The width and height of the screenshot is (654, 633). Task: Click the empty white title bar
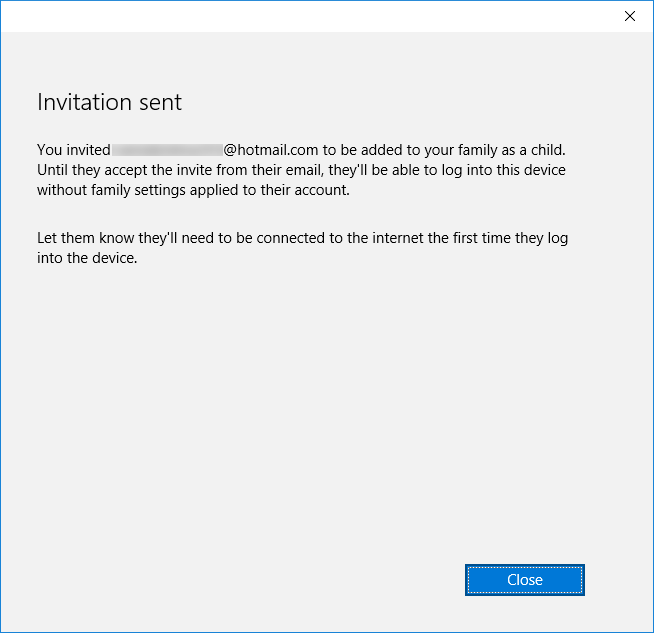tap(300, 16)
